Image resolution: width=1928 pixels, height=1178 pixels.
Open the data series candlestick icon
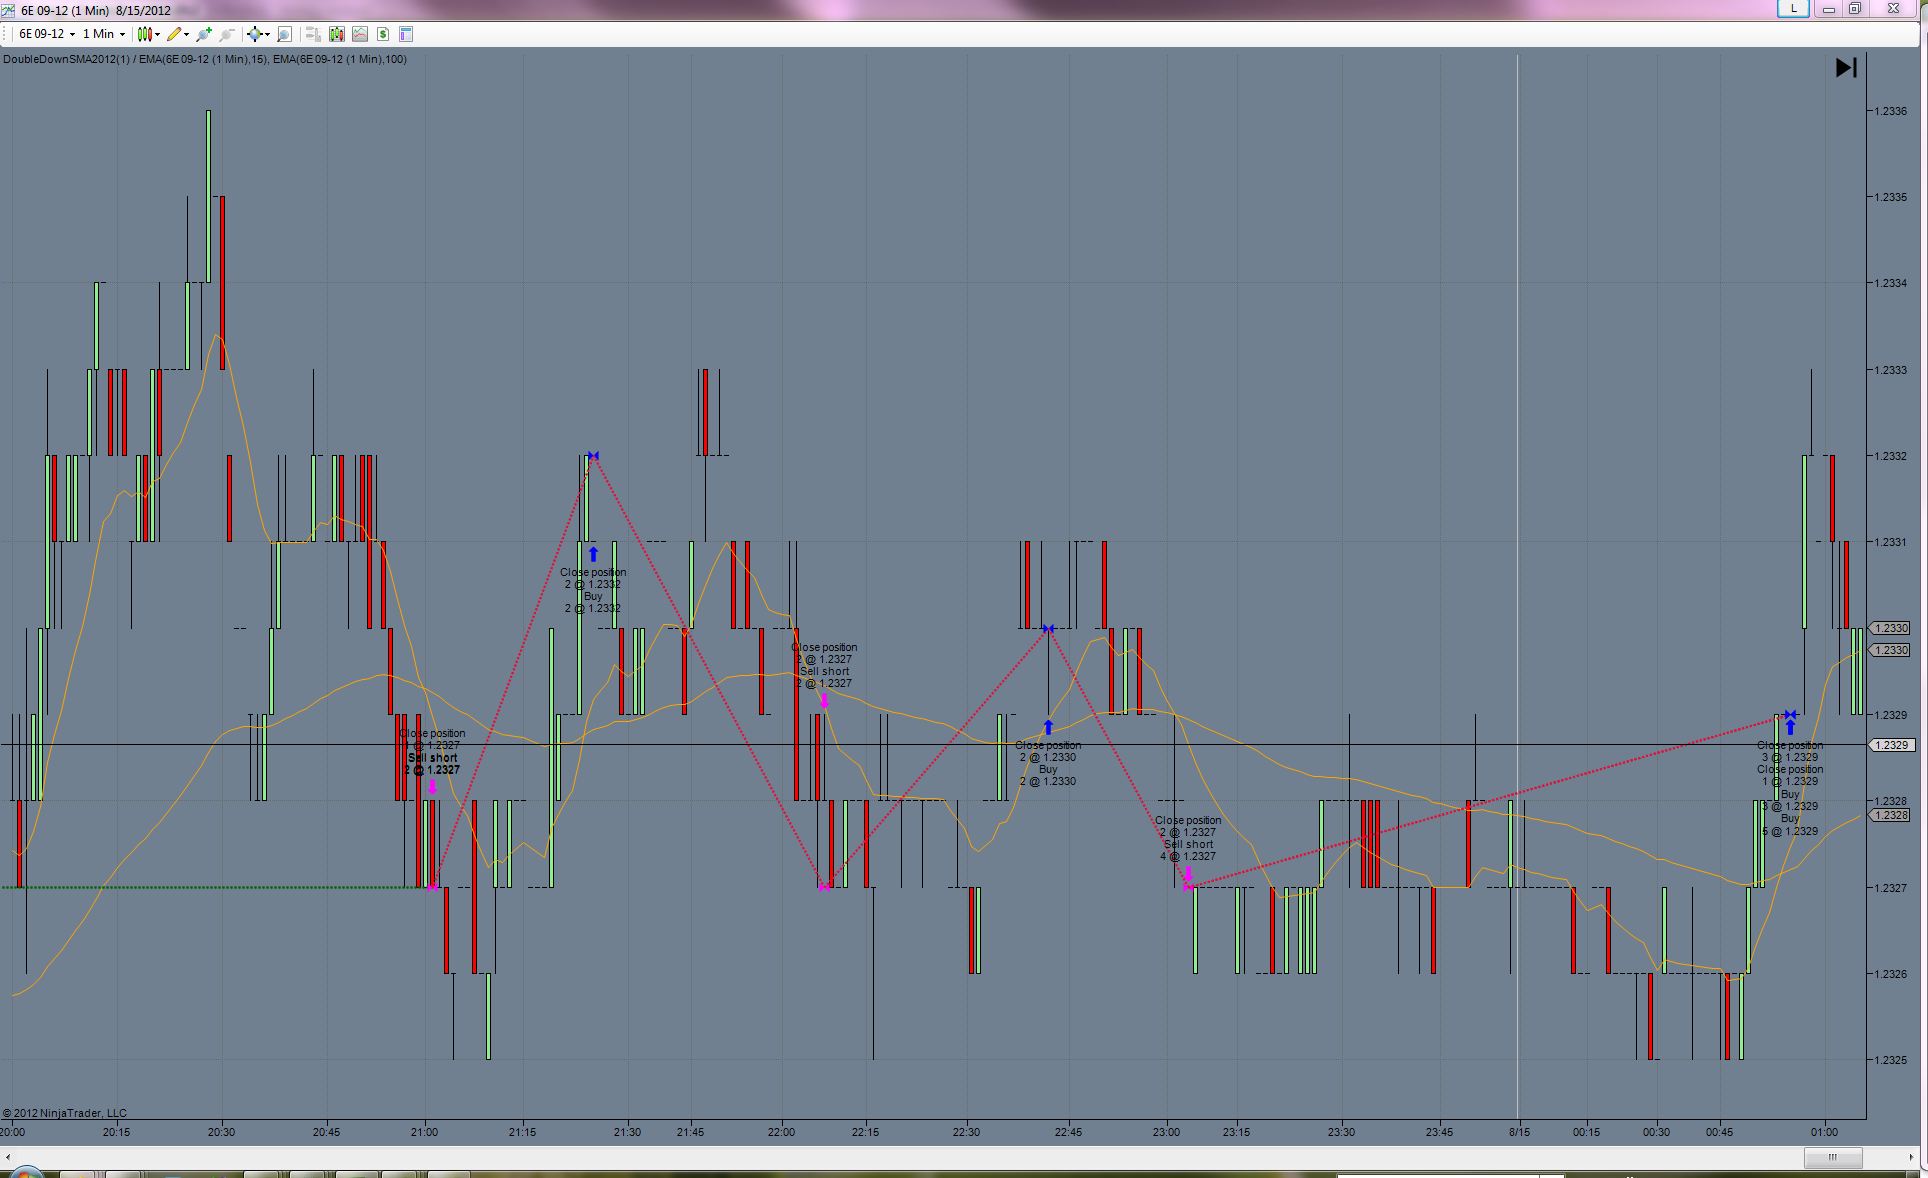337,34
